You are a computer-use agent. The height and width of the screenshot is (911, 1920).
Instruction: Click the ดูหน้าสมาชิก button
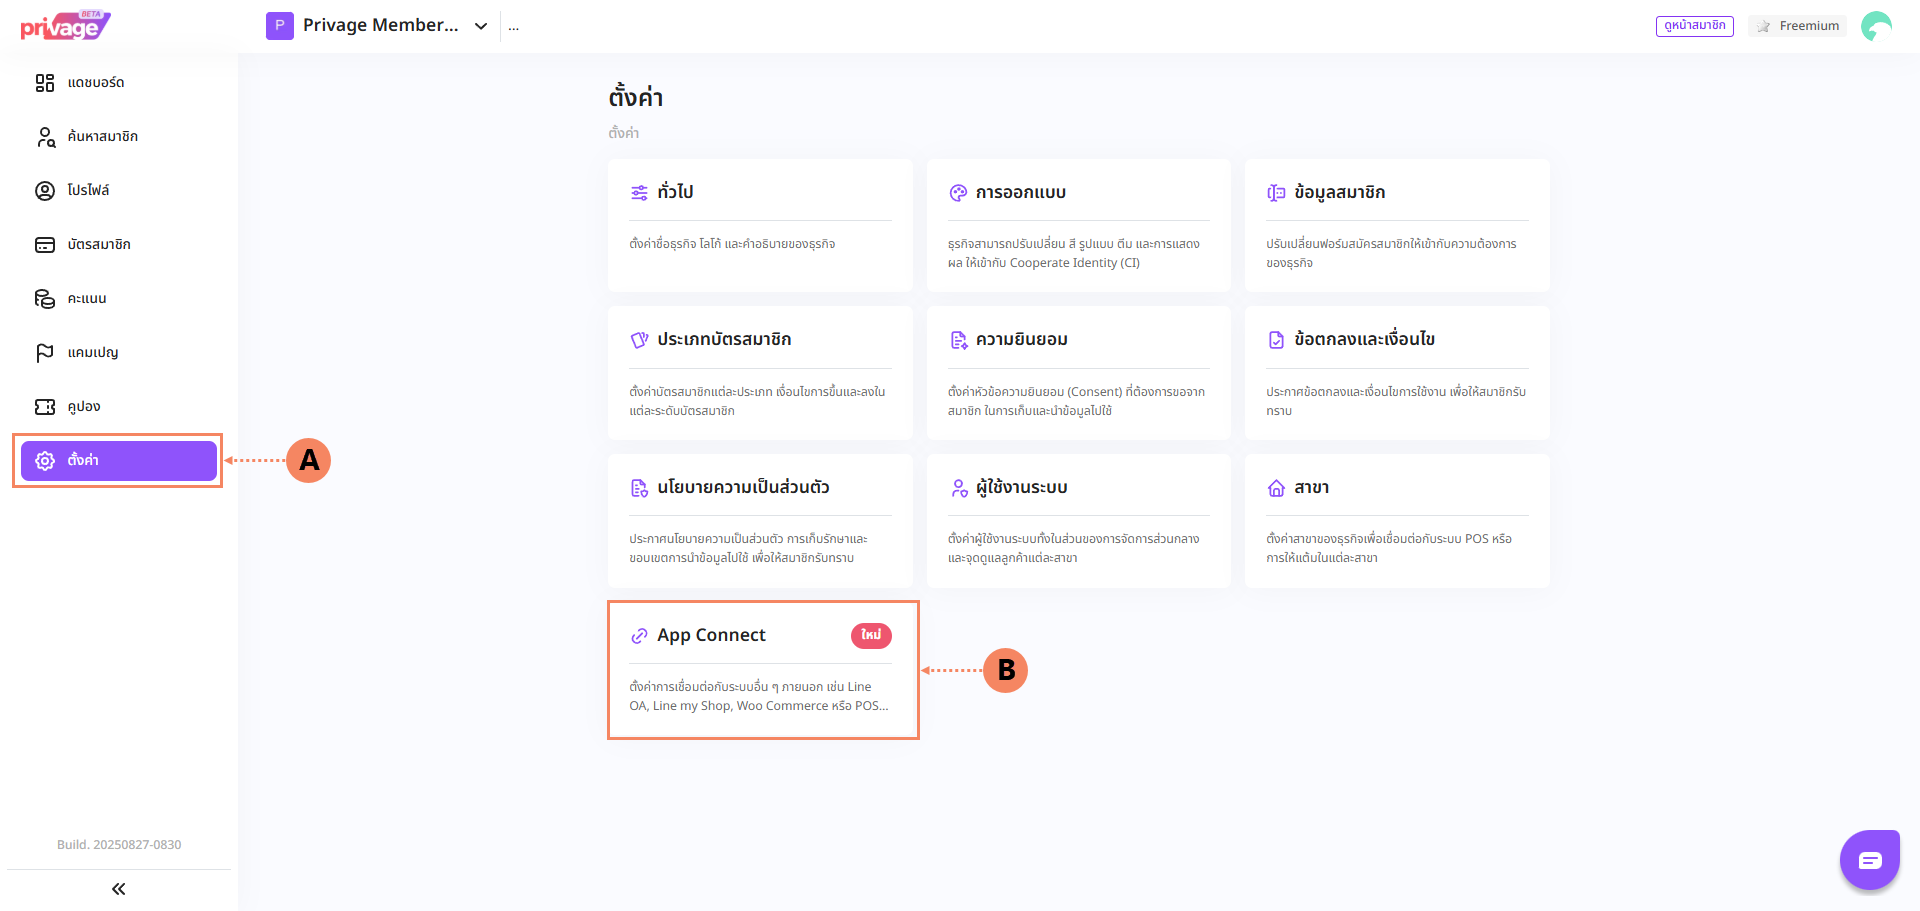coord(1694,26)
